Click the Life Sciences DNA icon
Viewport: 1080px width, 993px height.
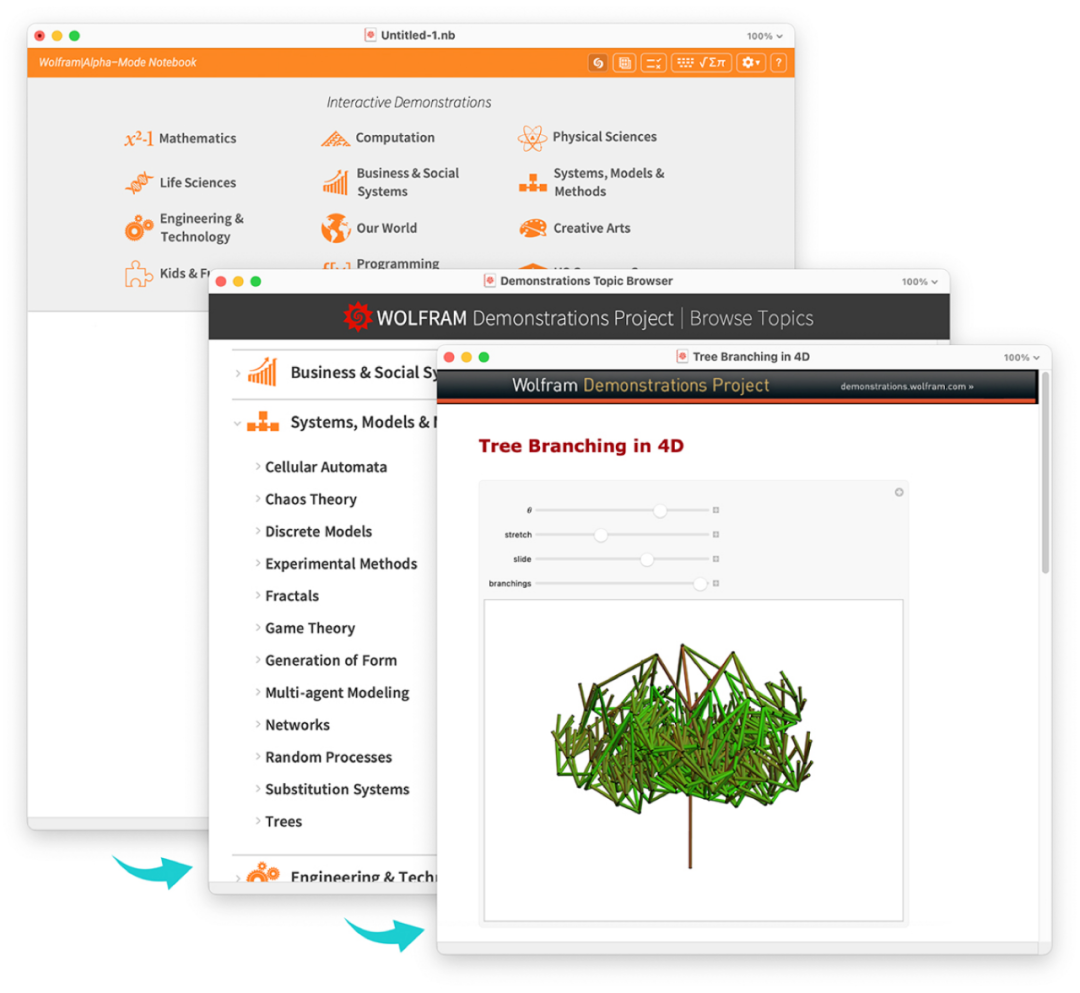138,182
